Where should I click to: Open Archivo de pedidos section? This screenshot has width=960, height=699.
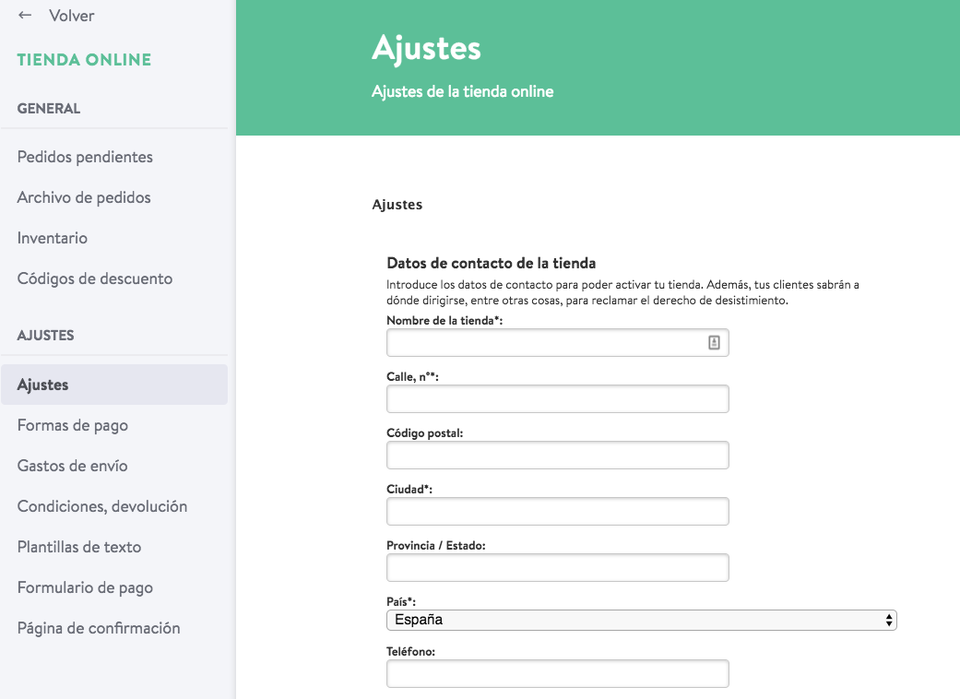click(84, 197)
